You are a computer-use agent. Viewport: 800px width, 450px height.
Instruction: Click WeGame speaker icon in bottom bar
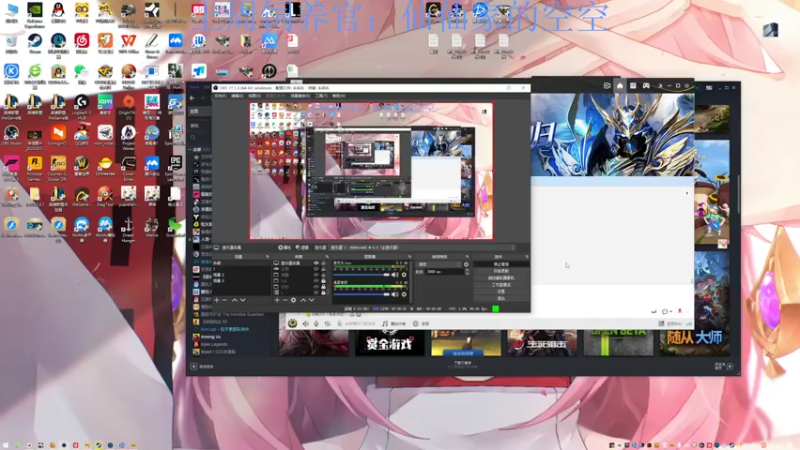tap(306, 323)
